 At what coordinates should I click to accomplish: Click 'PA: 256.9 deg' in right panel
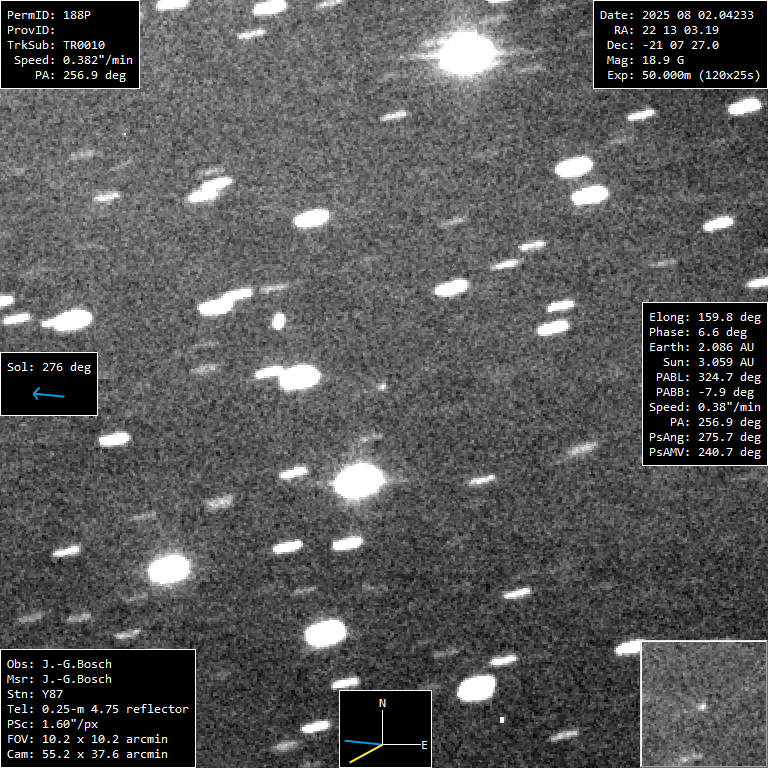click(x=716, y=422)
